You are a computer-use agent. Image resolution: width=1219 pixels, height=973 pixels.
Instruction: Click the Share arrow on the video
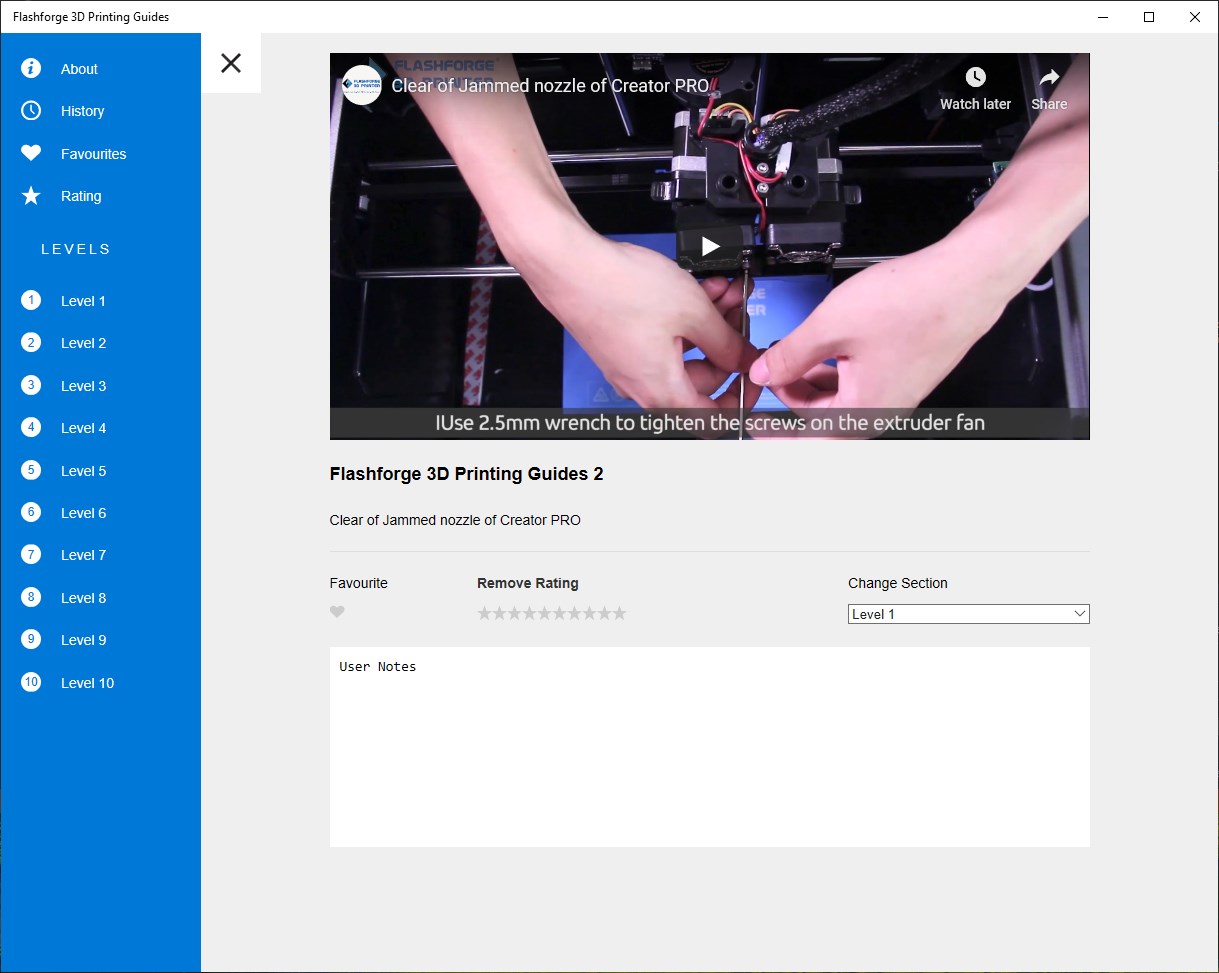click(1049, 77)
